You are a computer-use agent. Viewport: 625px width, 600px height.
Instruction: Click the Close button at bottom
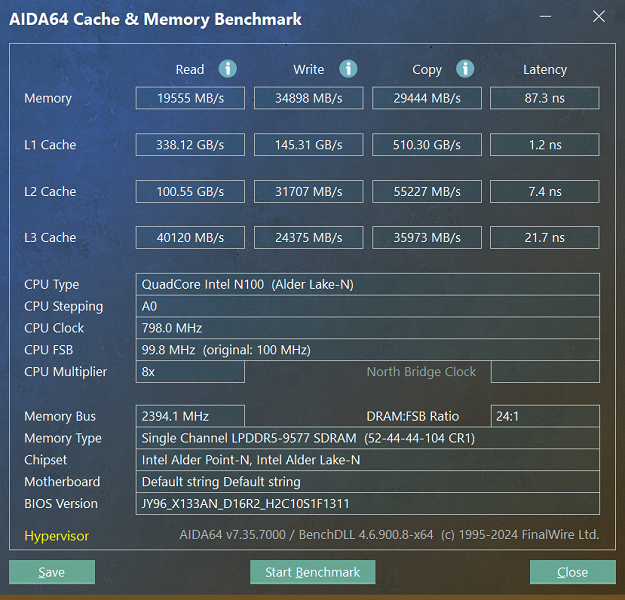pos(572,572)
